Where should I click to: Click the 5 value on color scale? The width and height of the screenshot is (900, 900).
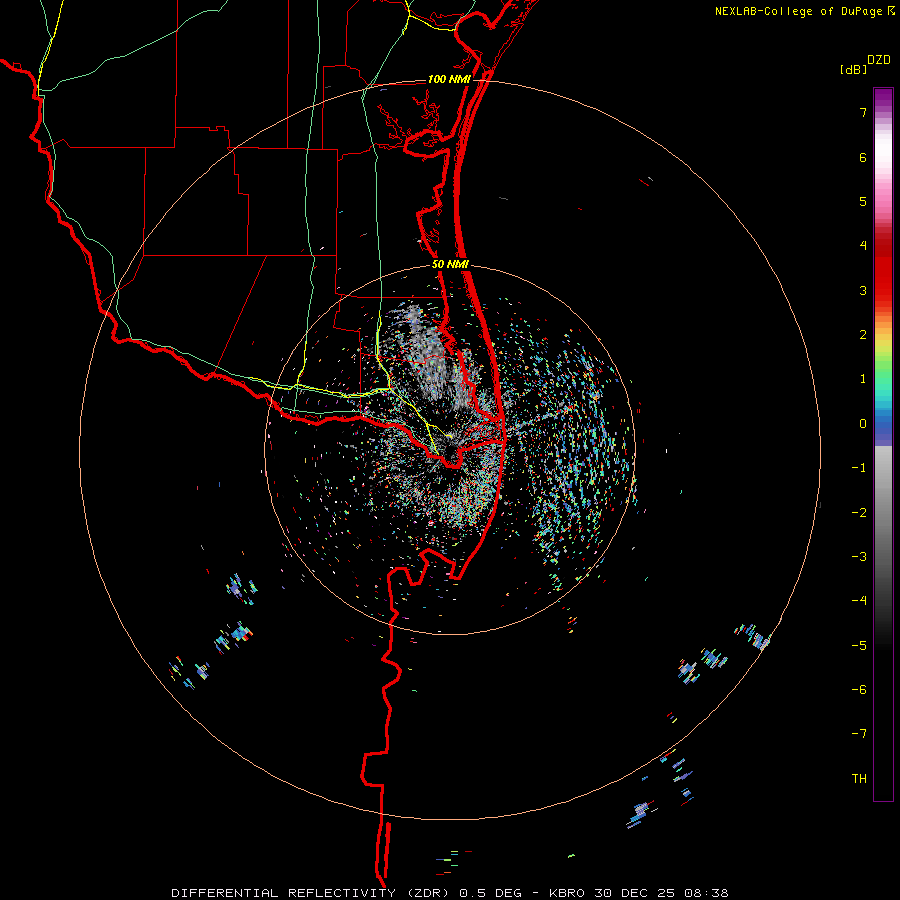(x=863, y=201)
